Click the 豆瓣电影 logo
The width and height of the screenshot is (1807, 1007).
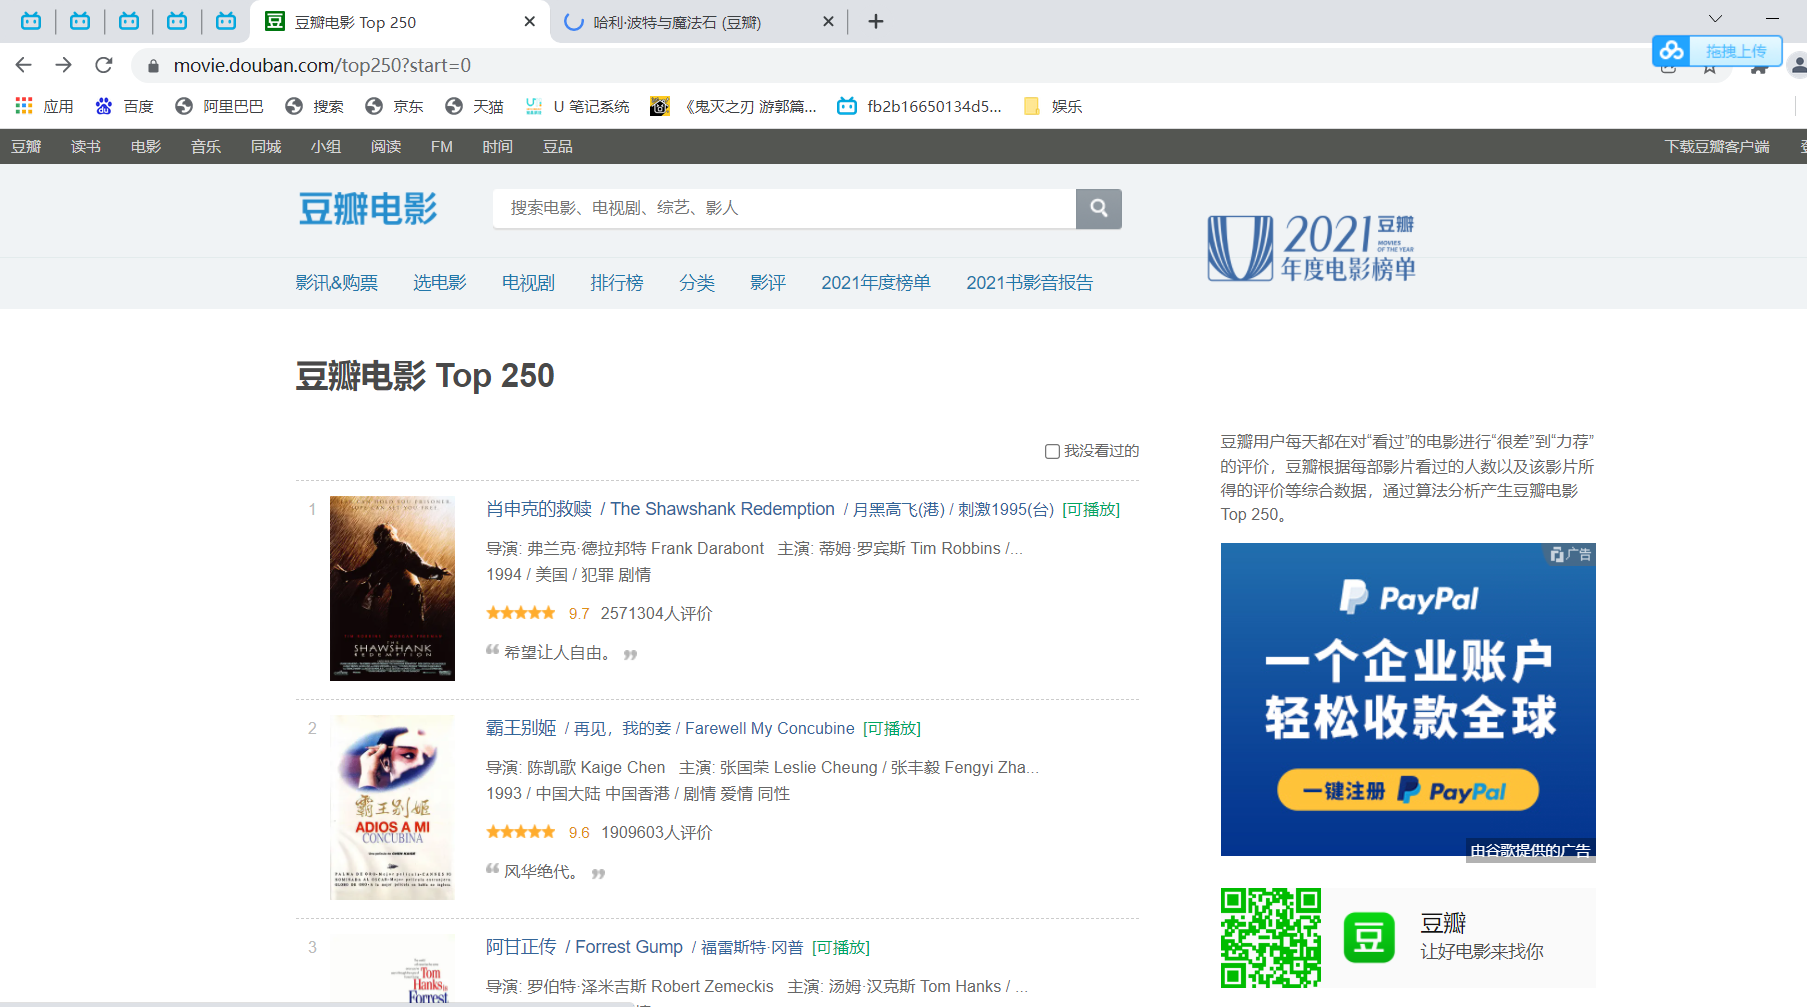click(368, 209)
